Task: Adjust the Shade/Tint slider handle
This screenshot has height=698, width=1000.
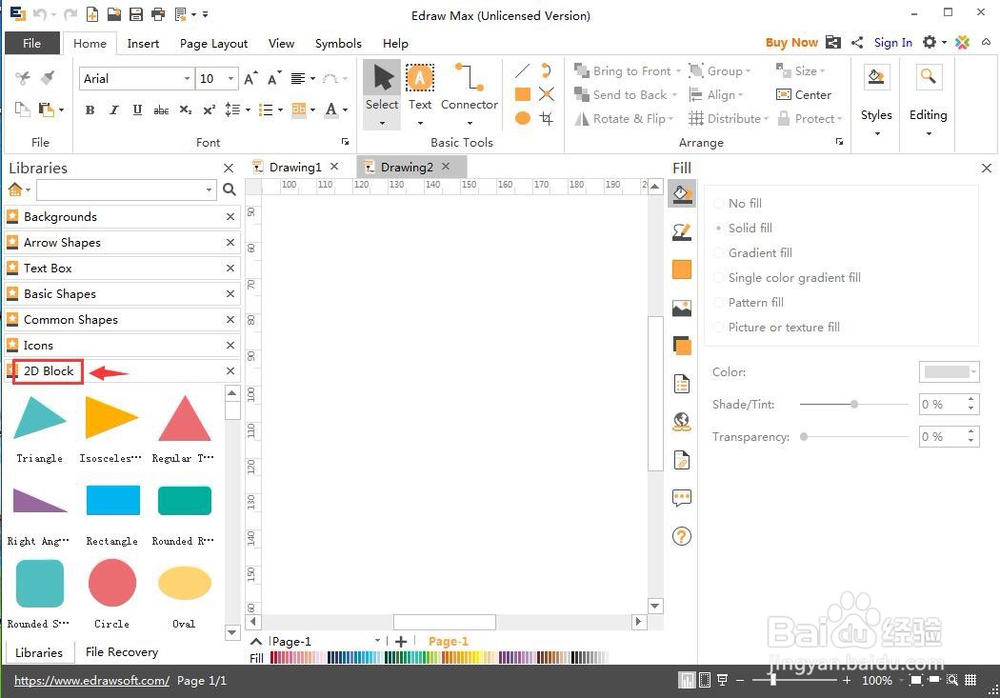Action: click(854, 404)
